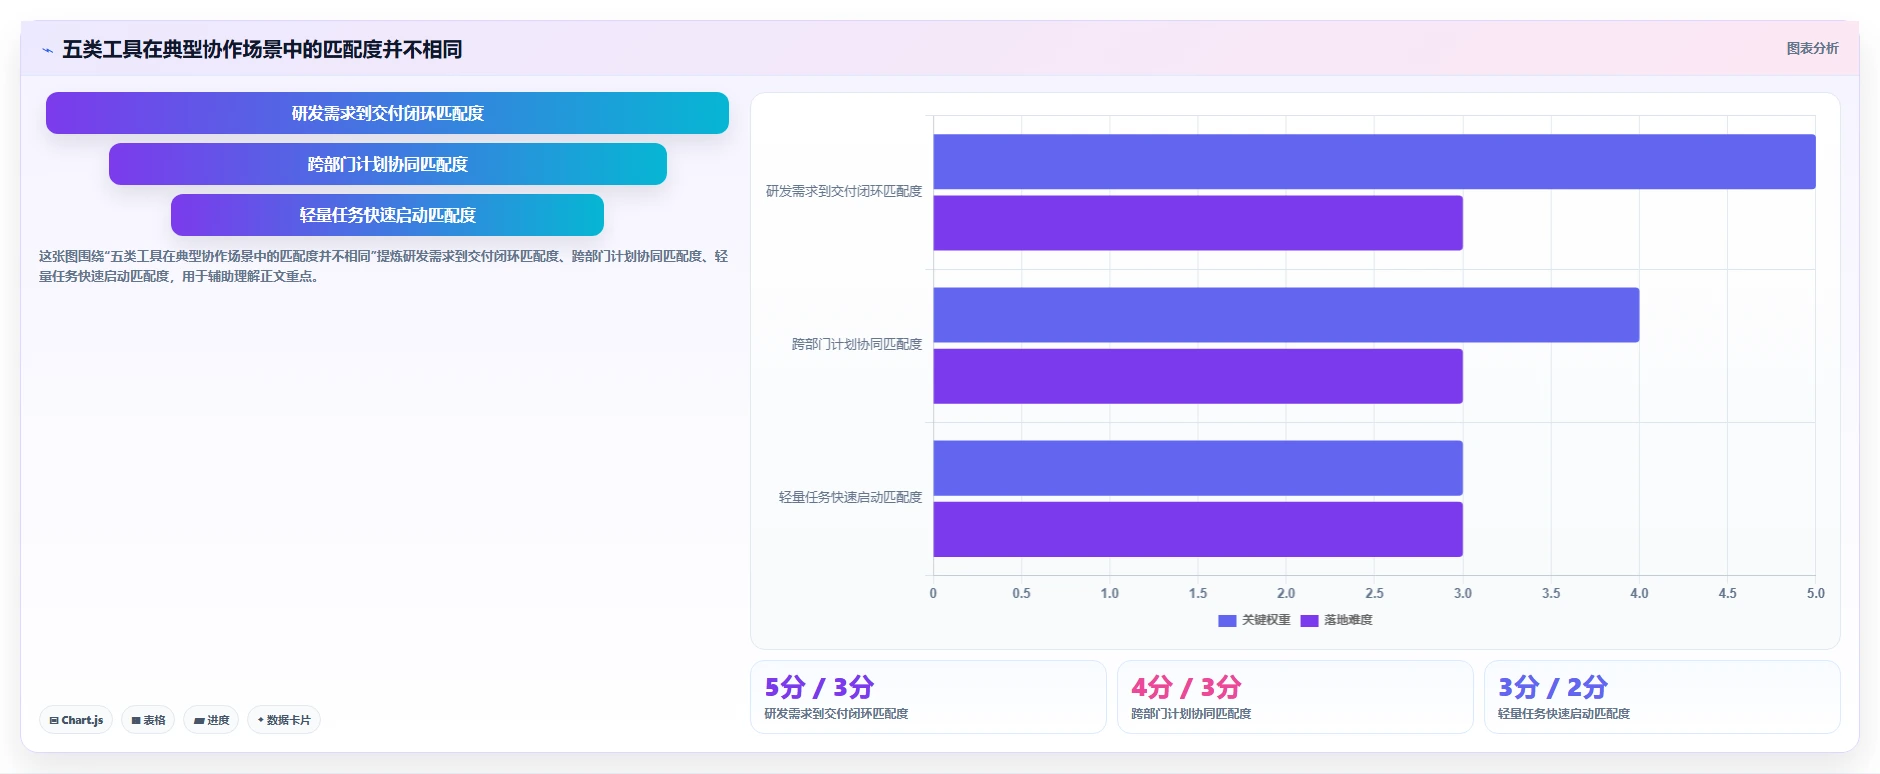This screenshot has height=774, width=1880.
Task: Click the 表格 tag chip
Action: click(x=148, y=720)
